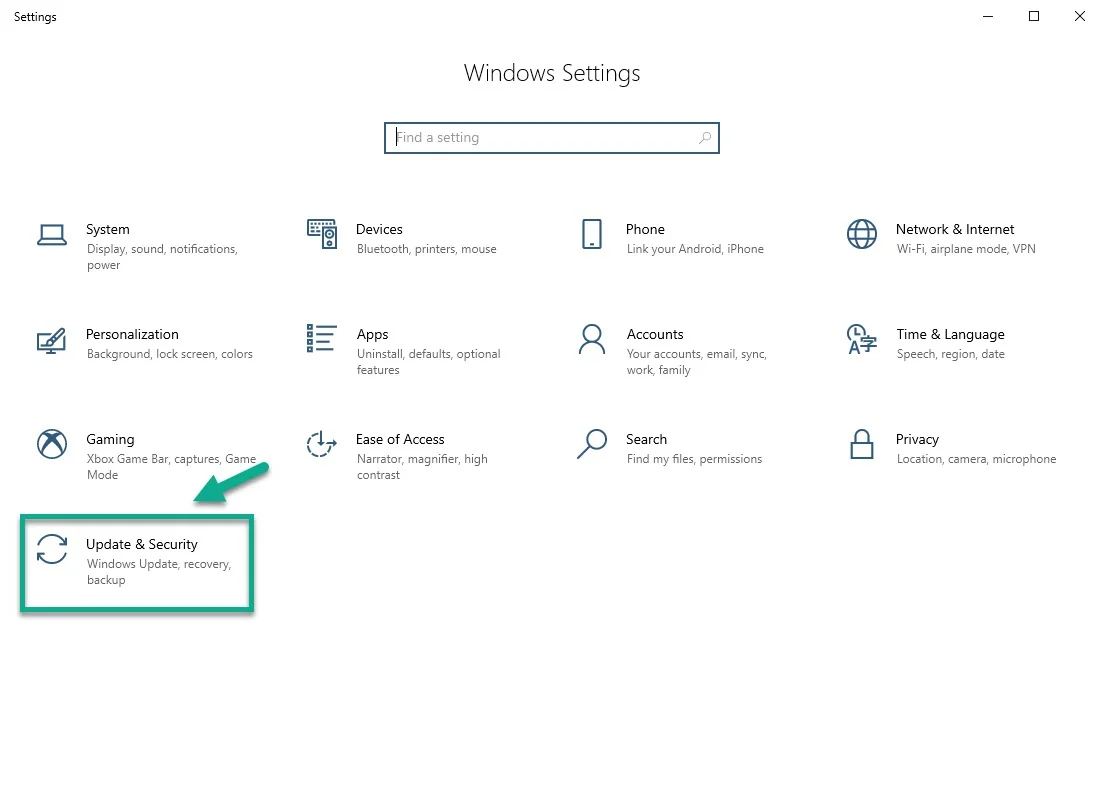Click 'Find my files, permissions' description
Viewport: 1103px width, 806px height.
[x=694, y=459]
